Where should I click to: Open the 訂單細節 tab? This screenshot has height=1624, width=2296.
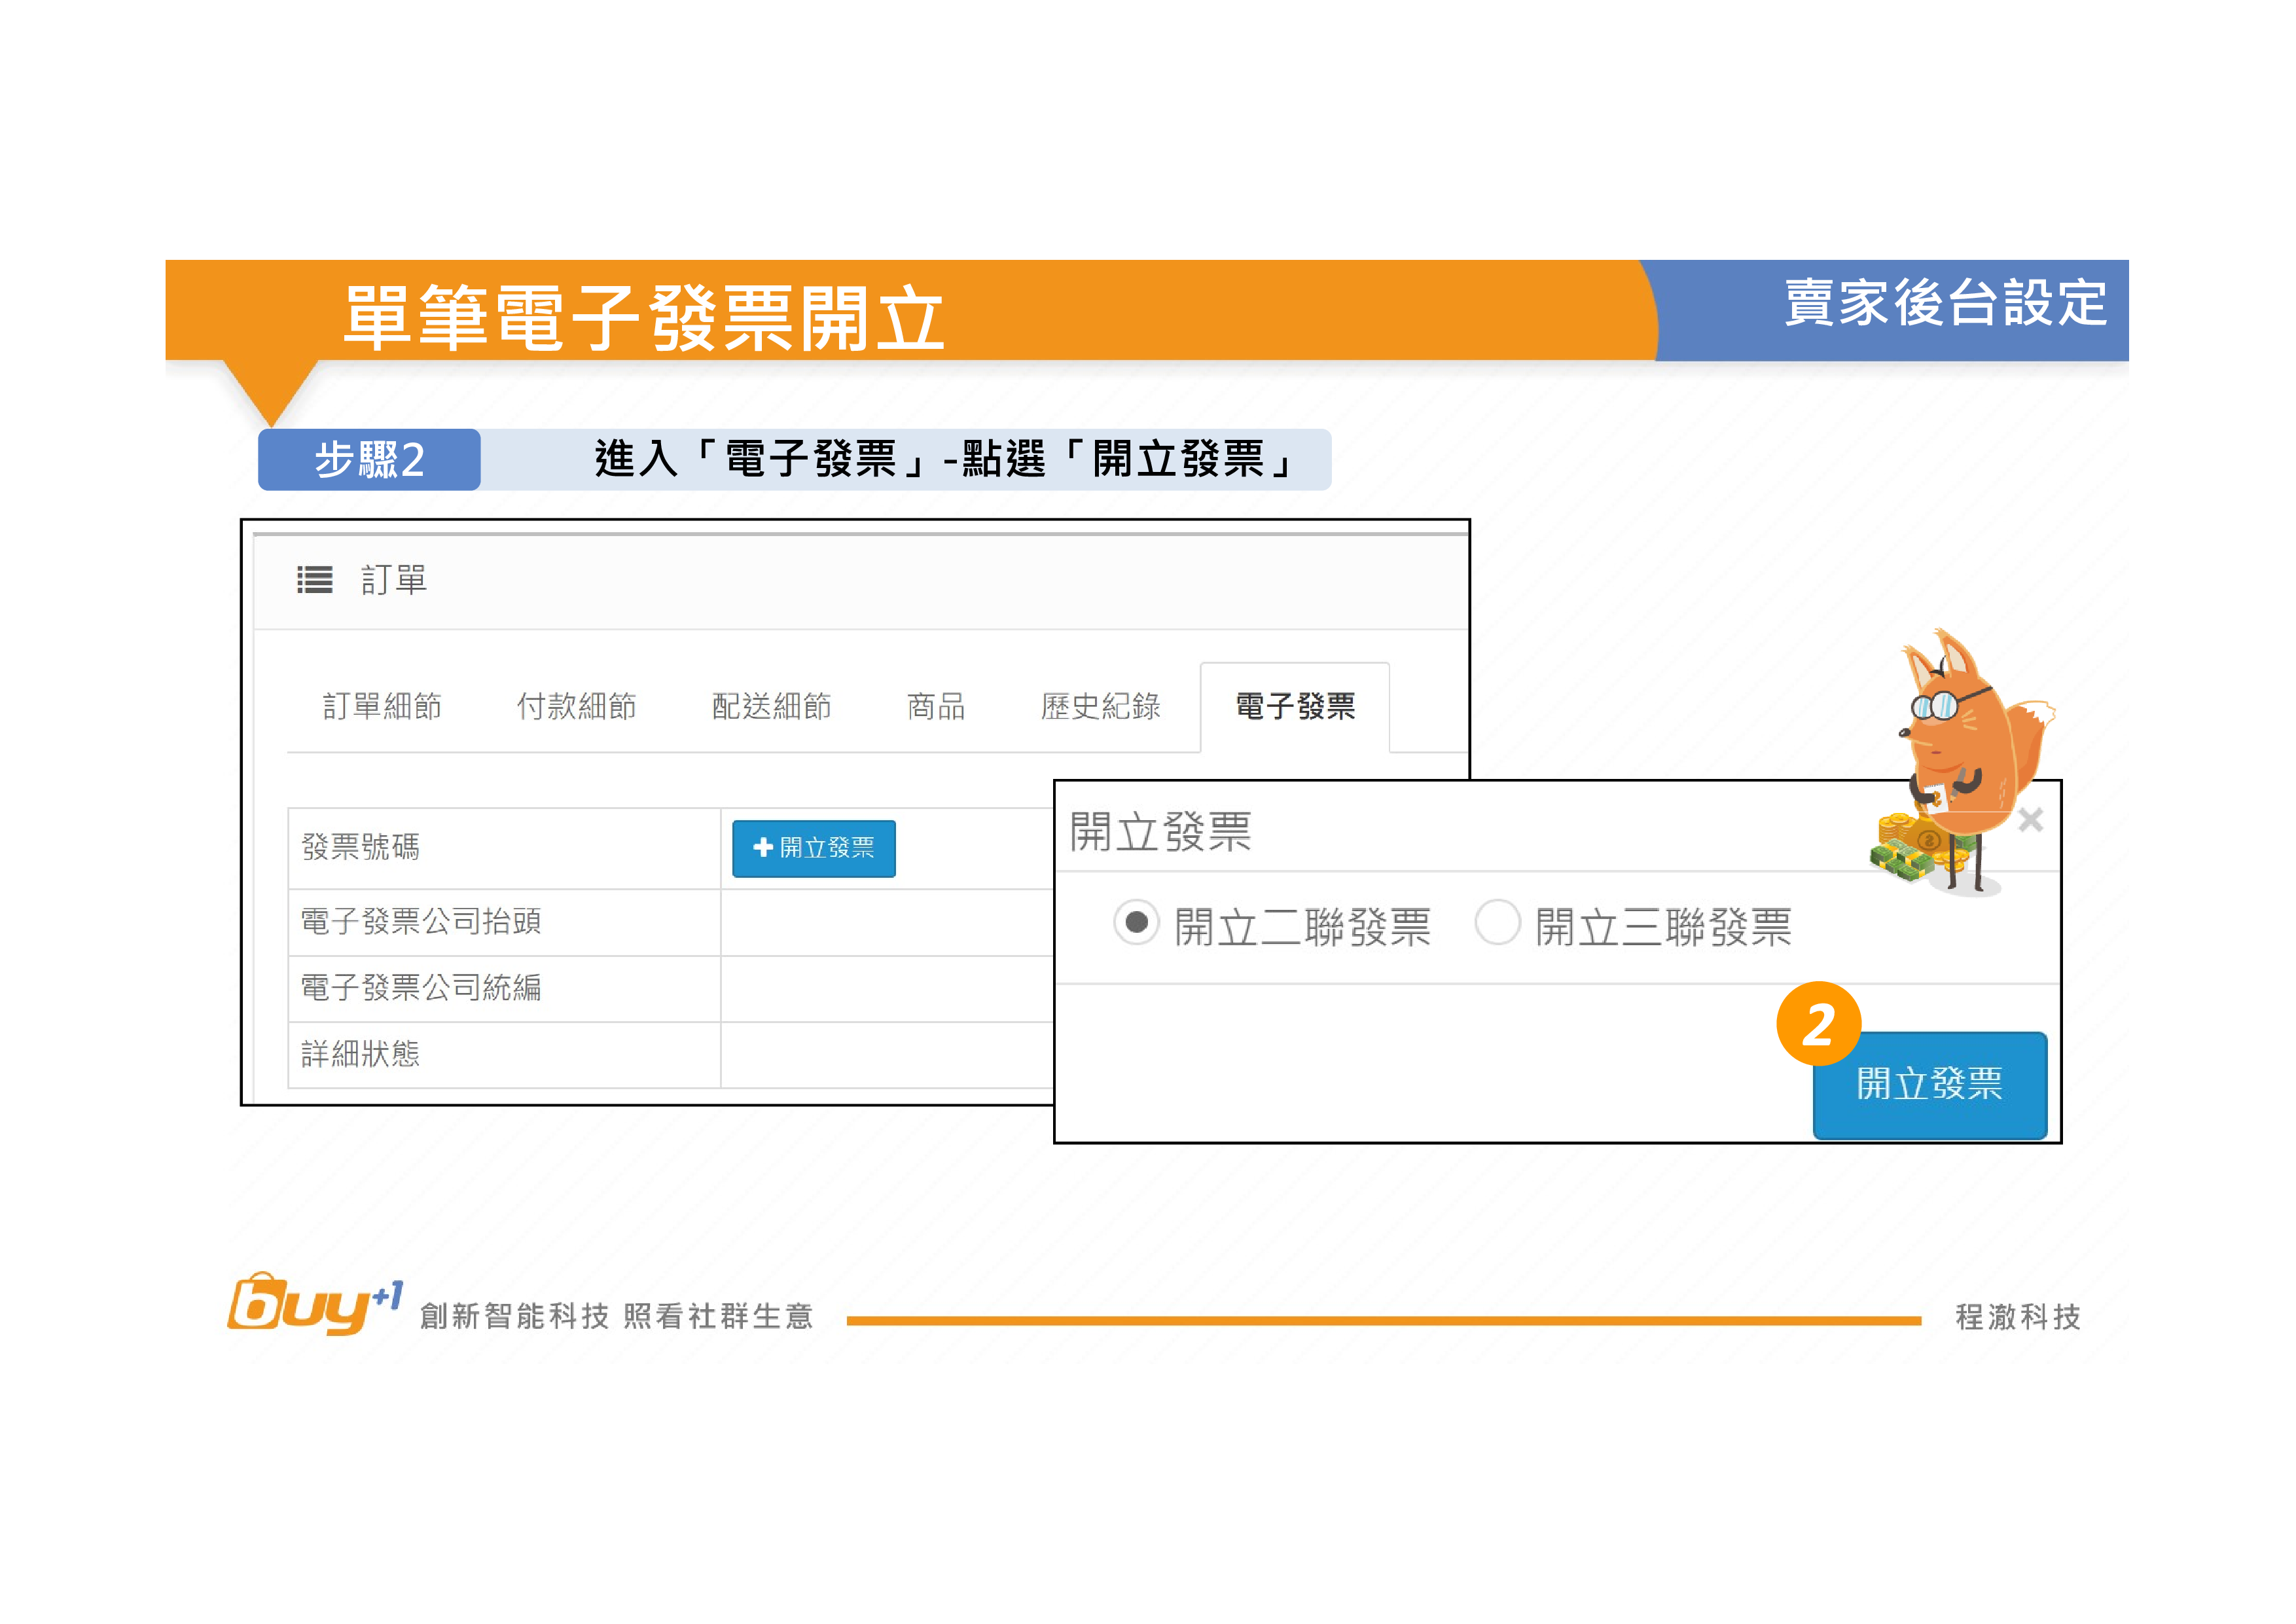click(382, 707)
